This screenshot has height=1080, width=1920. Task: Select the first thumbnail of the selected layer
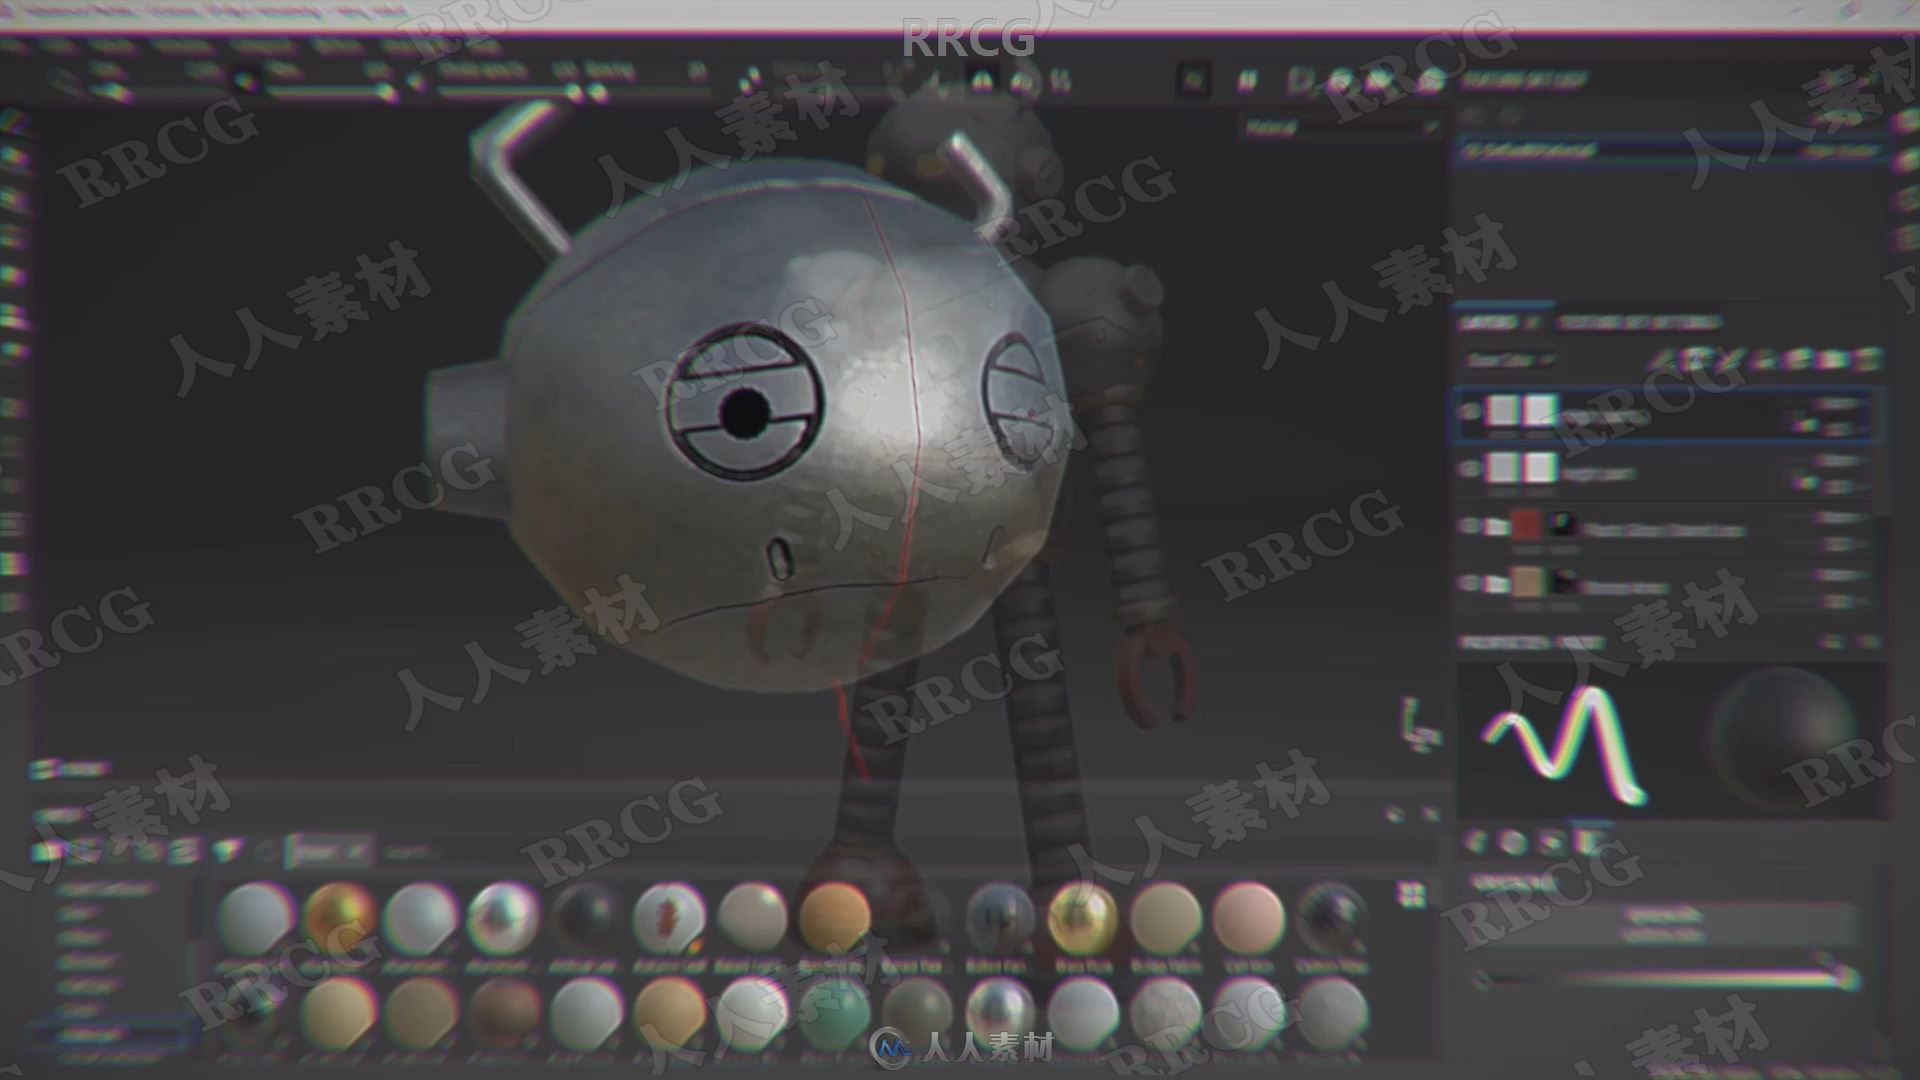1502,410
